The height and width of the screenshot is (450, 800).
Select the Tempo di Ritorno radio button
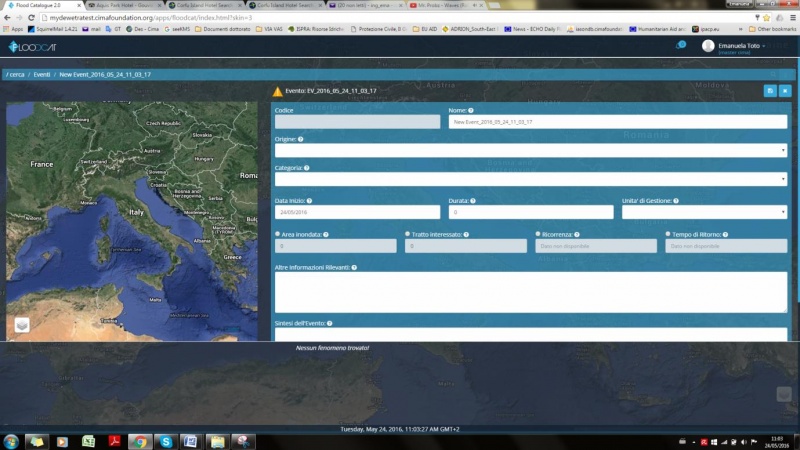[x=668, y=234]
